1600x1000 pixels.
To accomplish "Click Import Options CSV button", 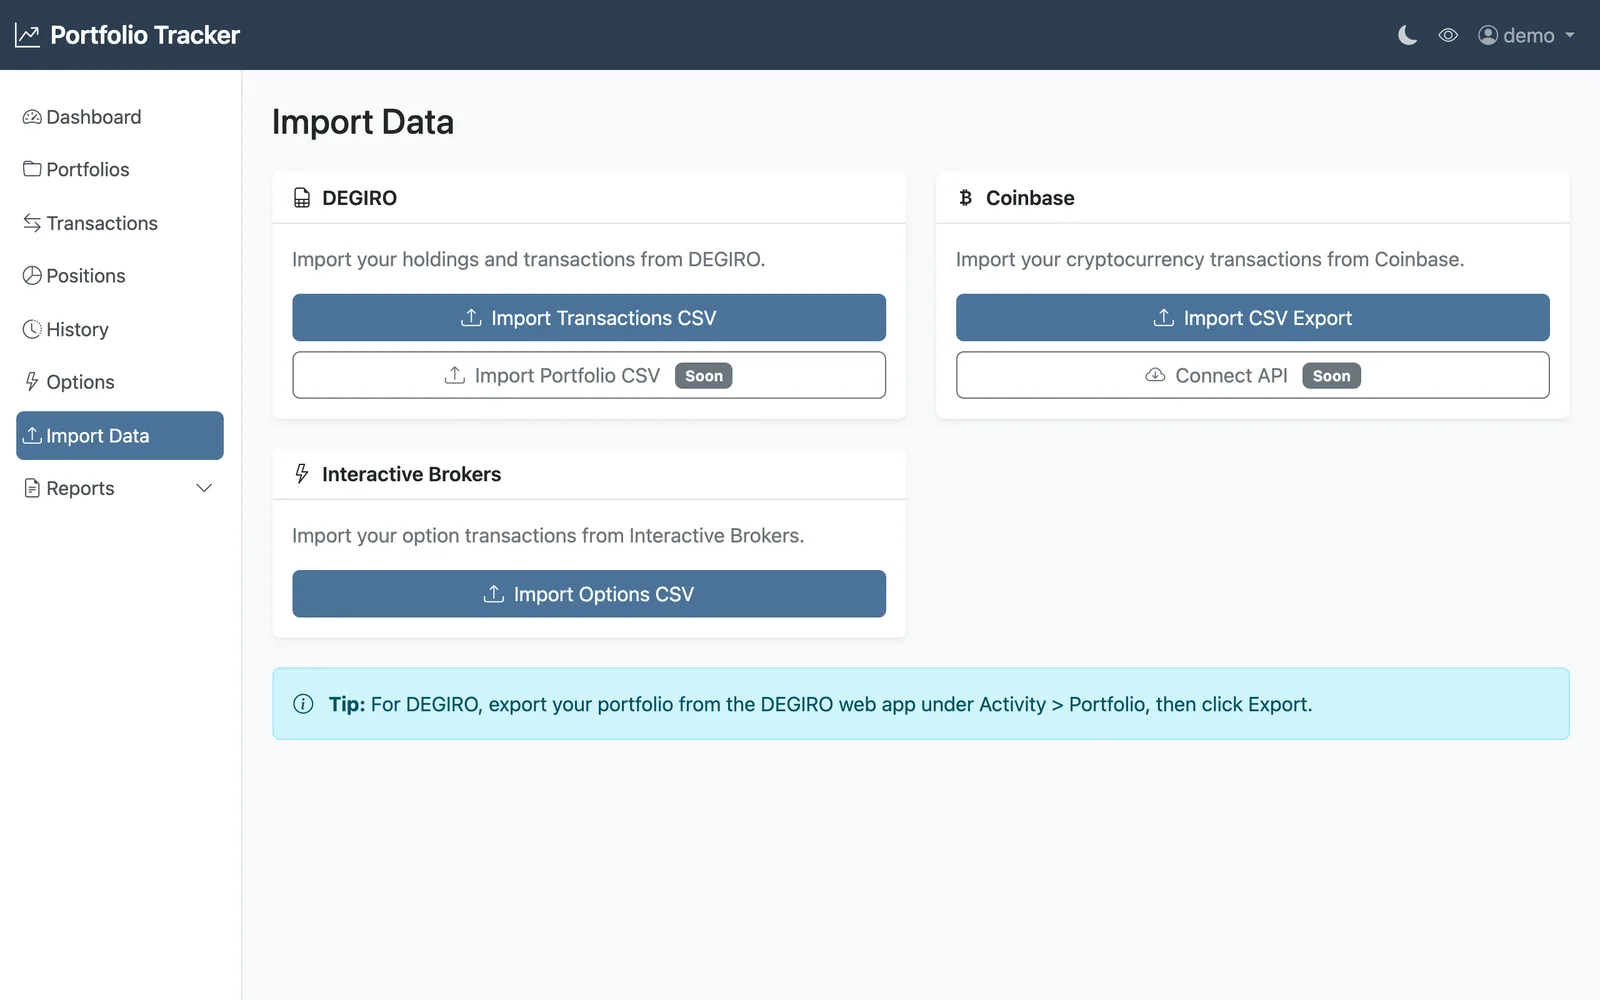I will click(x=589, y=594).
